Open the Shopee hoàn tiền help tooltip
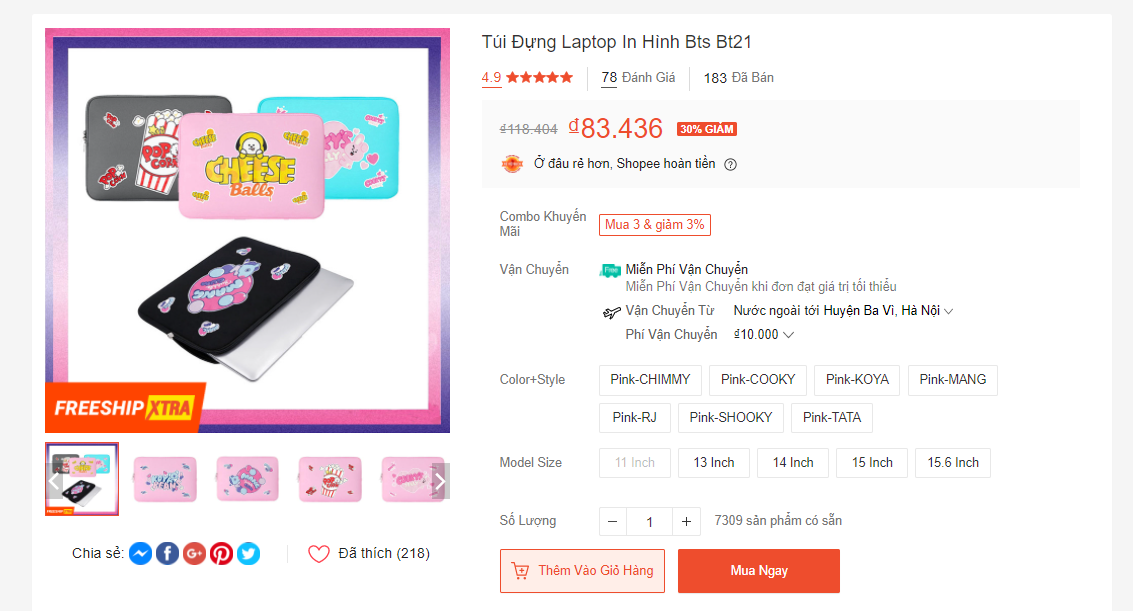Viewport: 1133px width, 611px height. pos(730,164)
